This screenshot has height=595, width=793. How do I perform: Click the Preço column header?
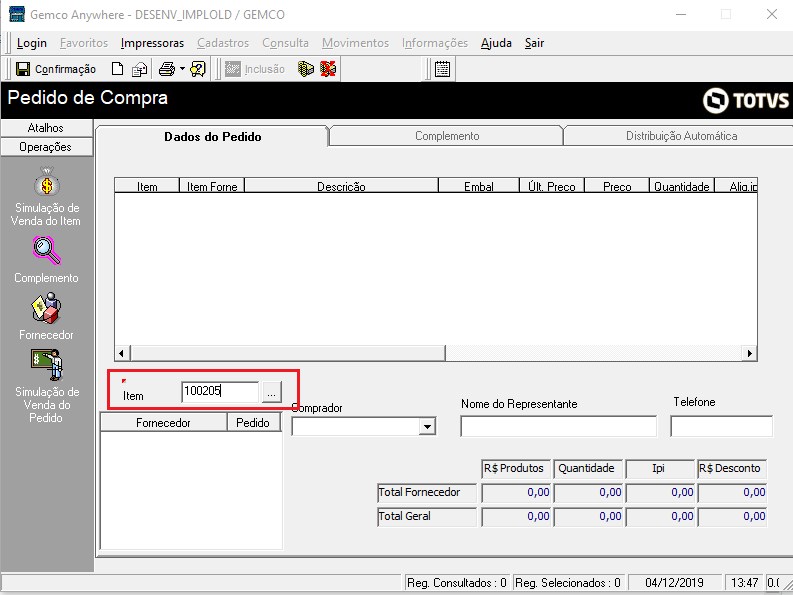coord(617,186)
